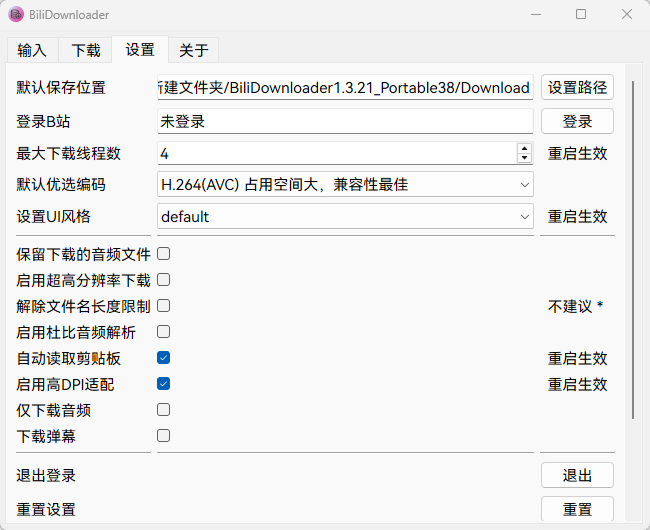Tick the 仅下载音频 checkbox
This screenshot has width=650, height=530.
(163, 410)
